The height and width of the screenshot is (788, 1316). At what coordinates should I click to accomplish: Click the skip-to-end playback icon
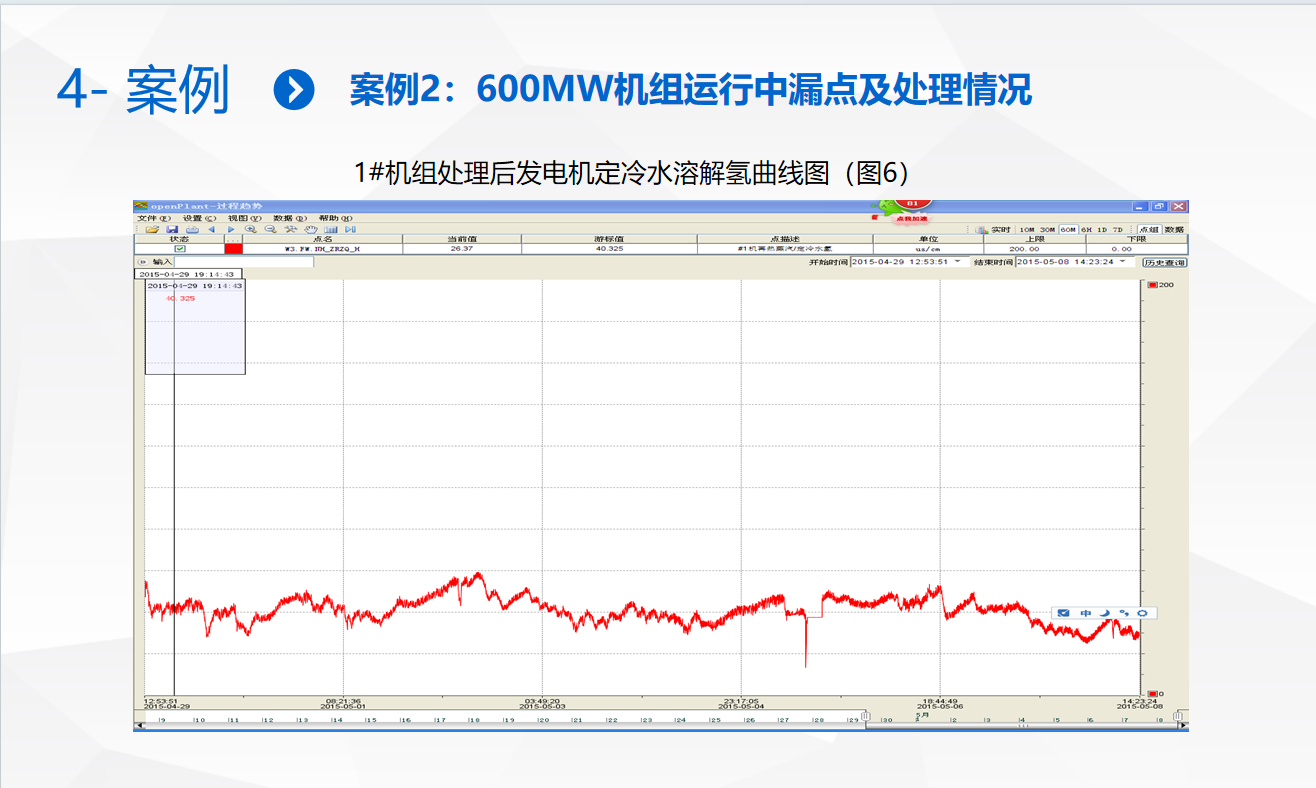point(350,229)
